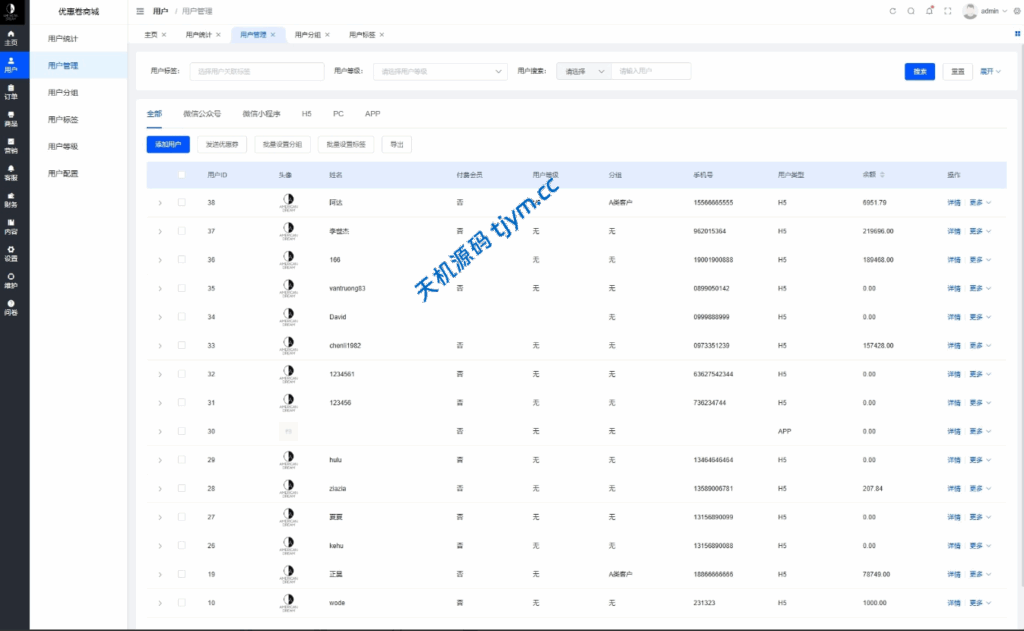The height and width of the screenshot is (631, 1024).
Task: Switch to the 用户分组 page tab
Action: pos(308,34)
